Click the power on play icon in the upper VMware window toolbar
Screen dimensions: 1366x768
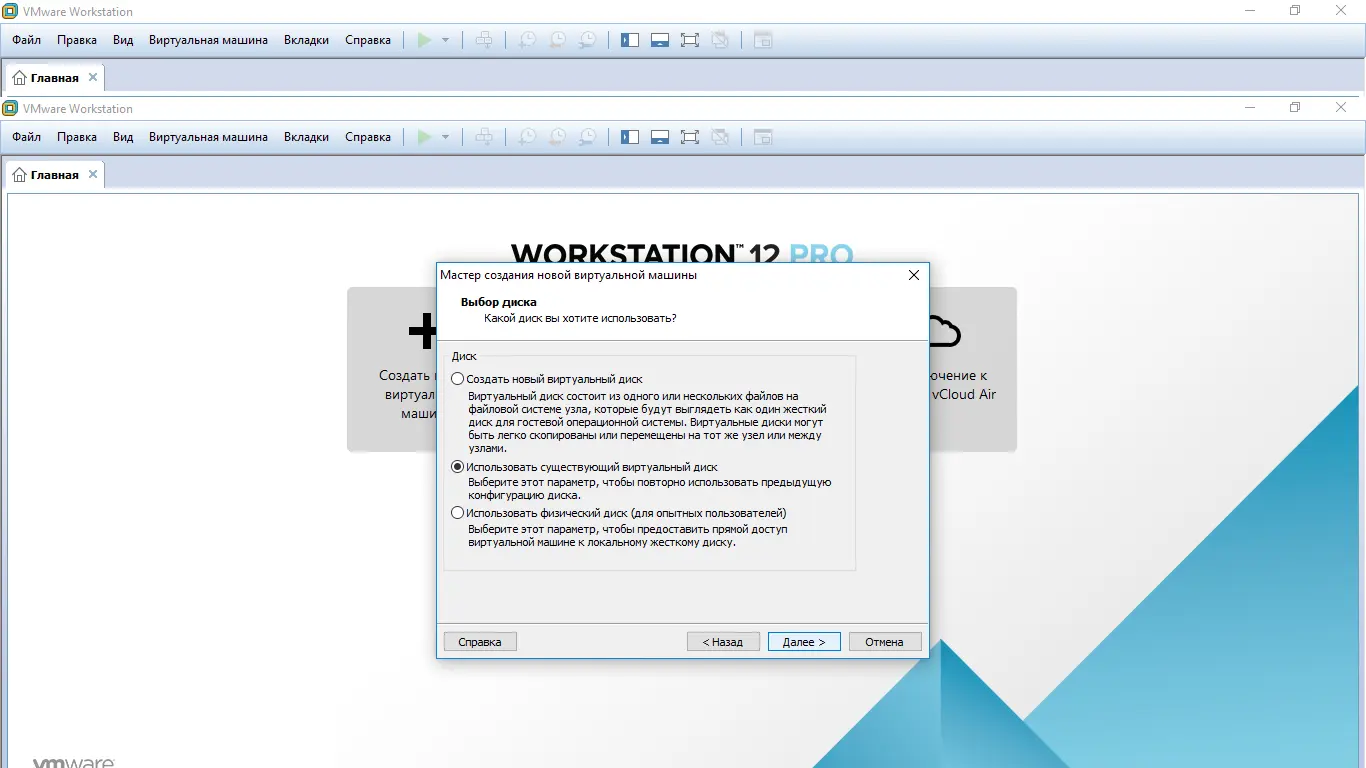425,40
